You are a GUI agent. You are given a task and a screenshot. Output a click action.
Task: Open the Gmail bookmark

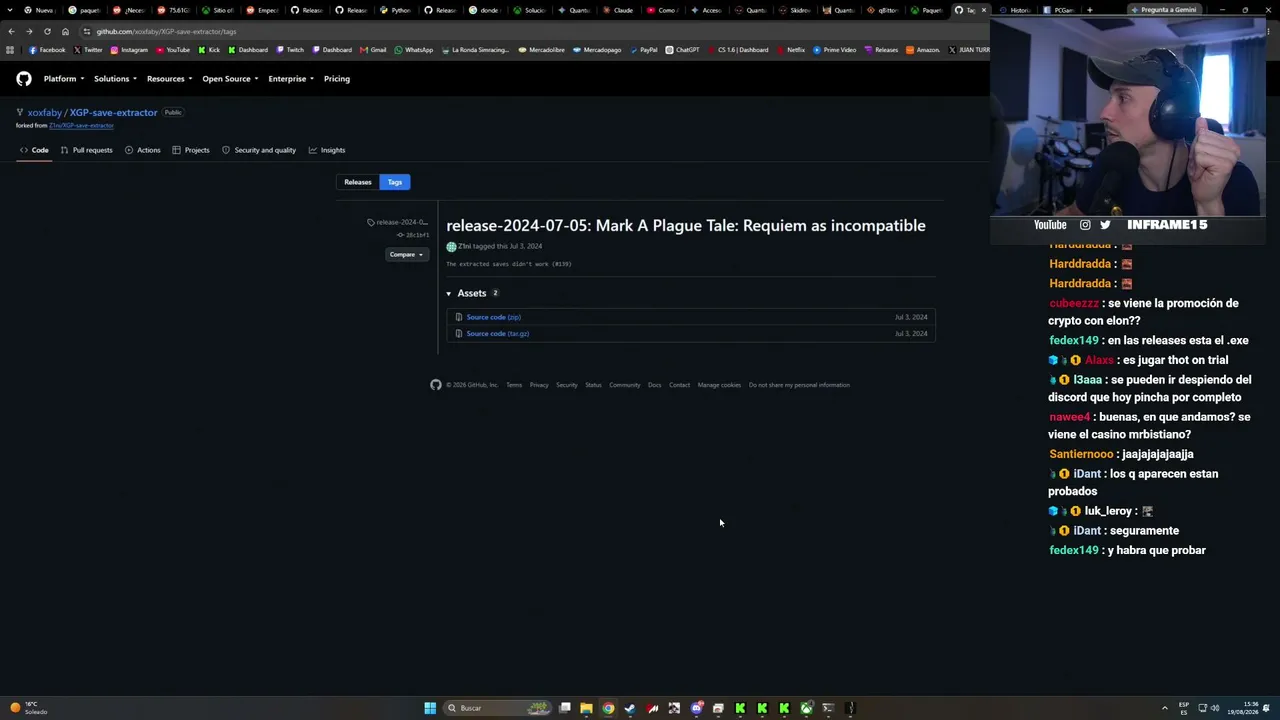[x=373, y=50]
